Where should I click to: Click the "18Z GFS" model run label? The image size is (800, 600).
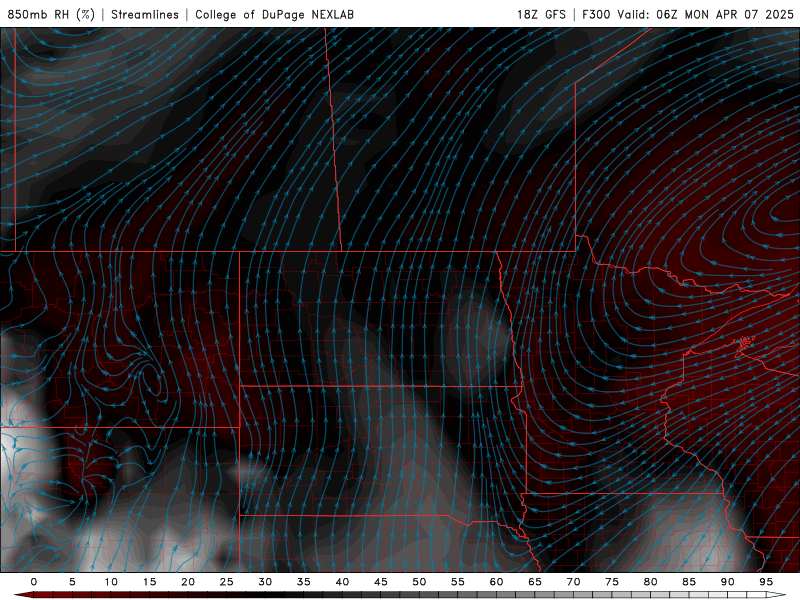[541, 14]
